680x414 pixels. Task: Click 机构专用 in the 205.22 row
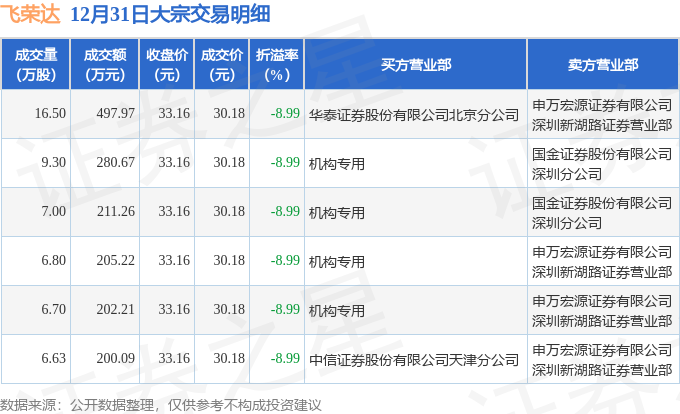337,262
